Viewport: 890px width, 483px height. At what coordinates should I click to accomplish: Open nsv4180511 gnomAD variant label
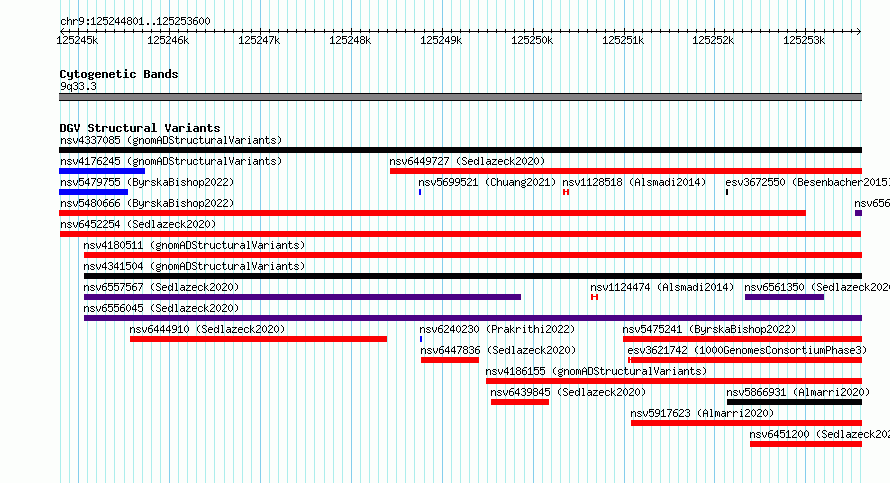point(194,245)
